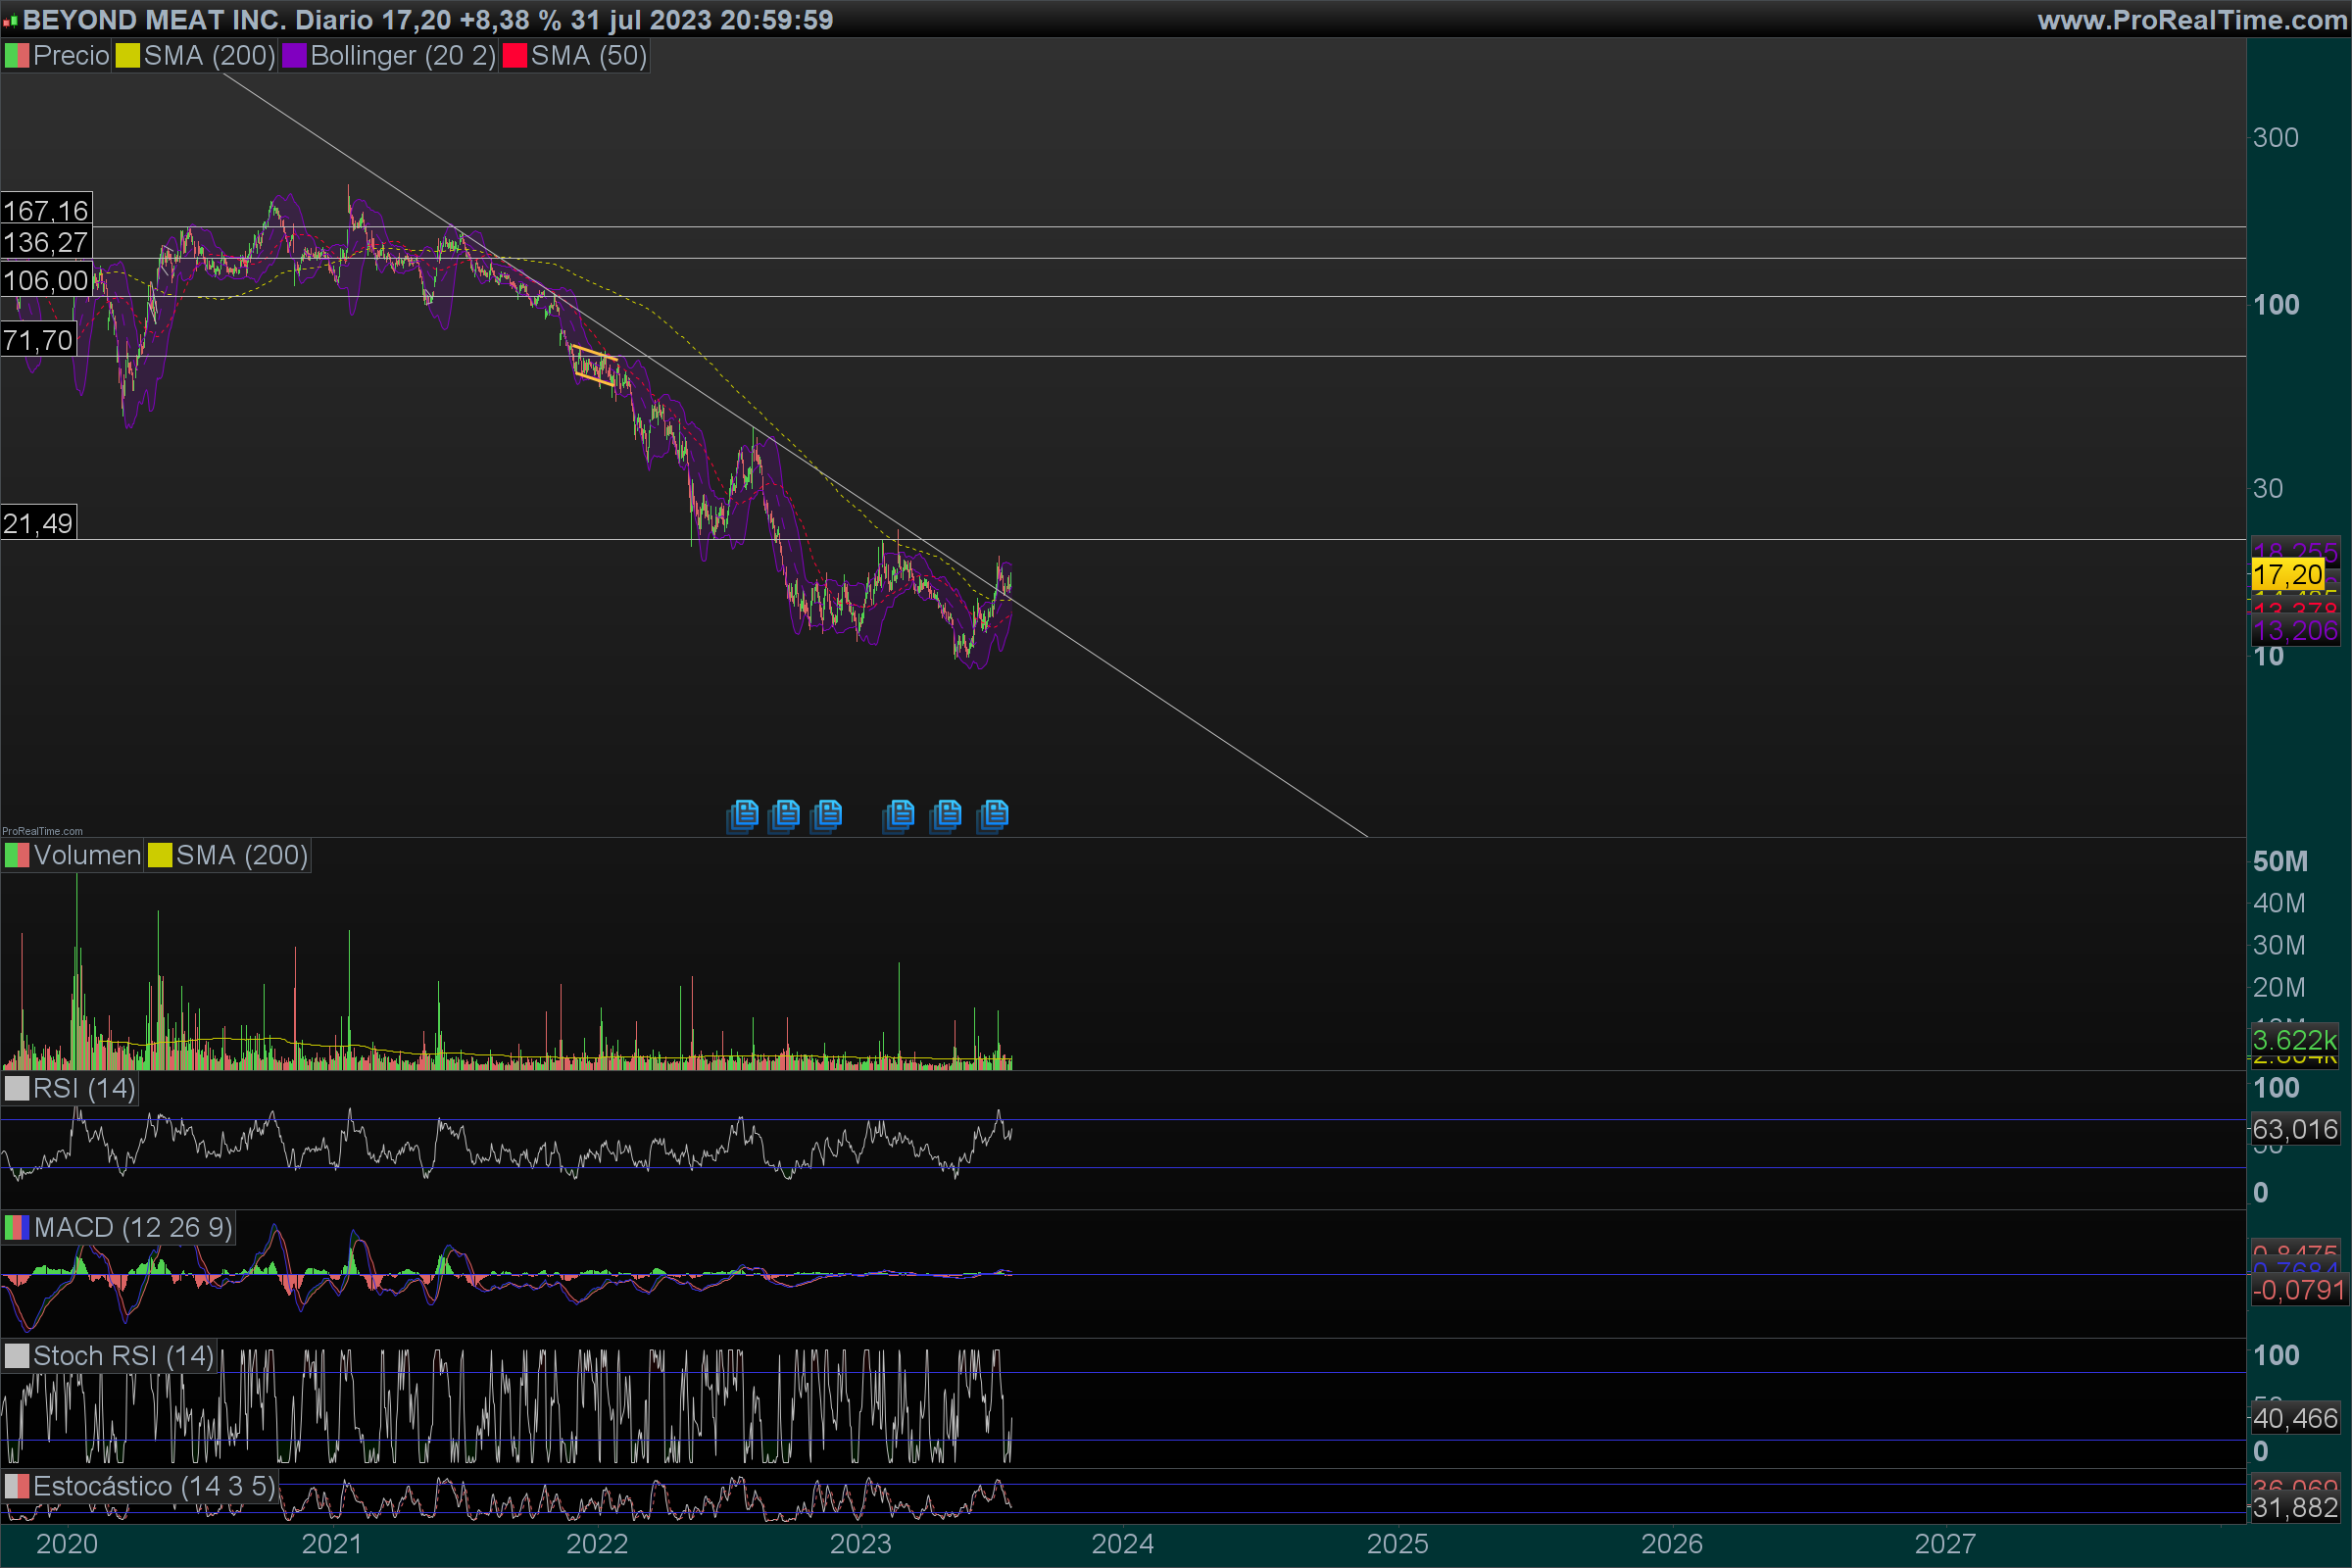Select the 21,49 horizontal level price tag
The image size is (2352, 1568).
tap(38, 523)
